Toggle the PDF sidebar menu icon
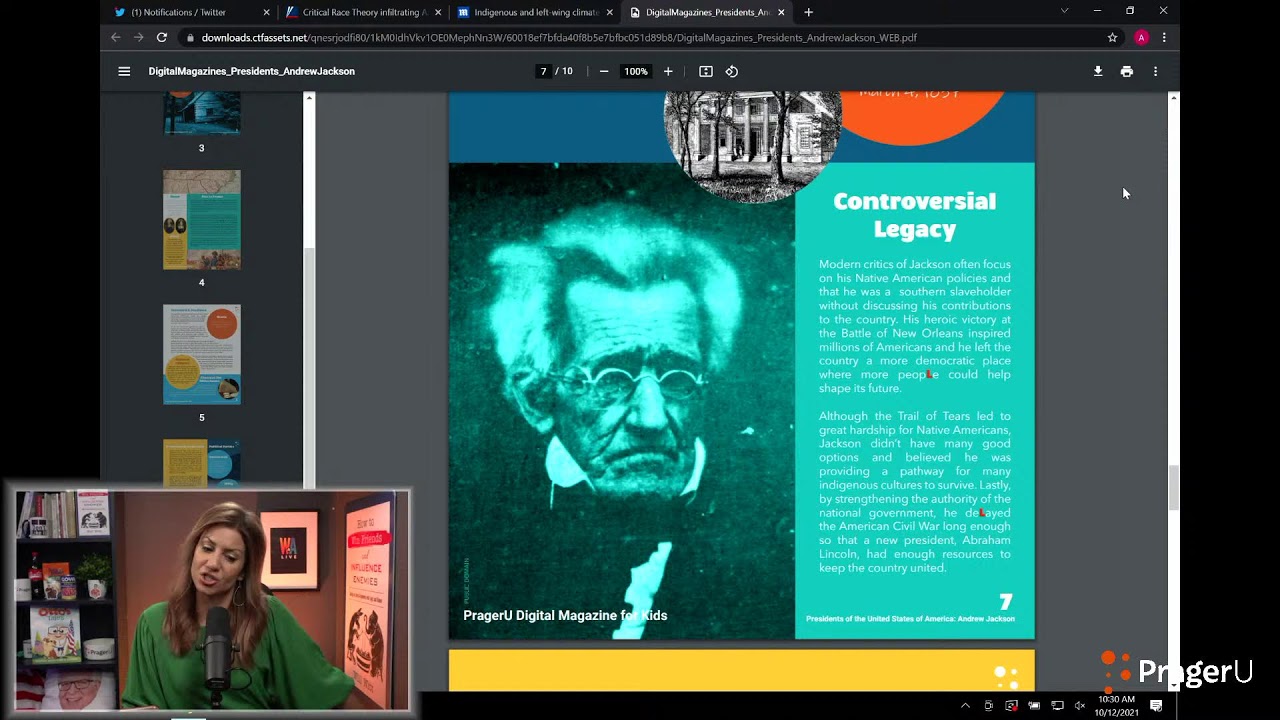Screen dimensions: 1280x720 pos(124,71)
